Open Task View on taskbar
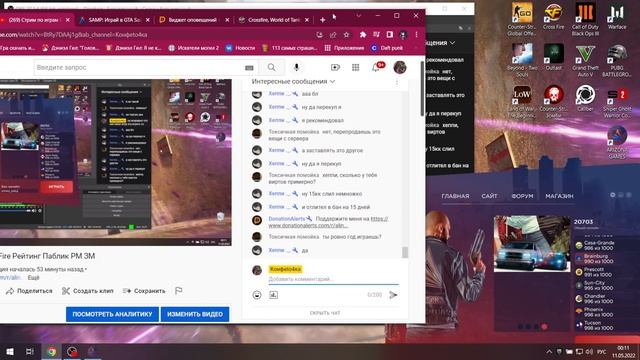 point(29,351)
